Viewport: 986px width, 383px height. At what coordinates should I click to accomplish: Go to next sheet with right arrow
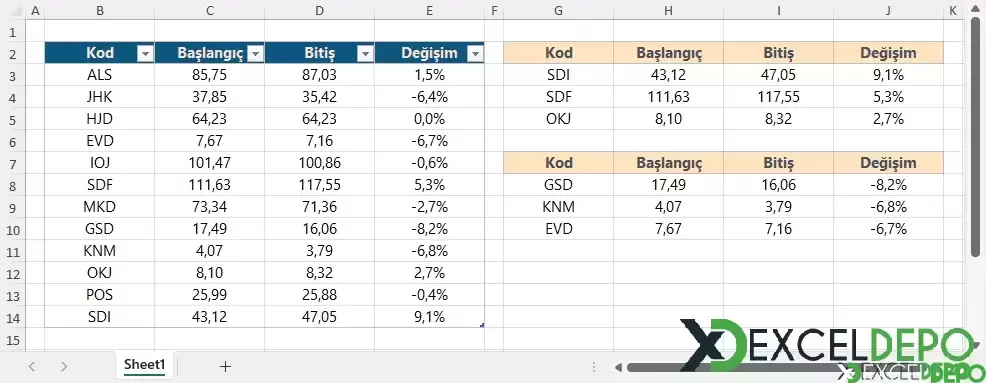[64, 366]
